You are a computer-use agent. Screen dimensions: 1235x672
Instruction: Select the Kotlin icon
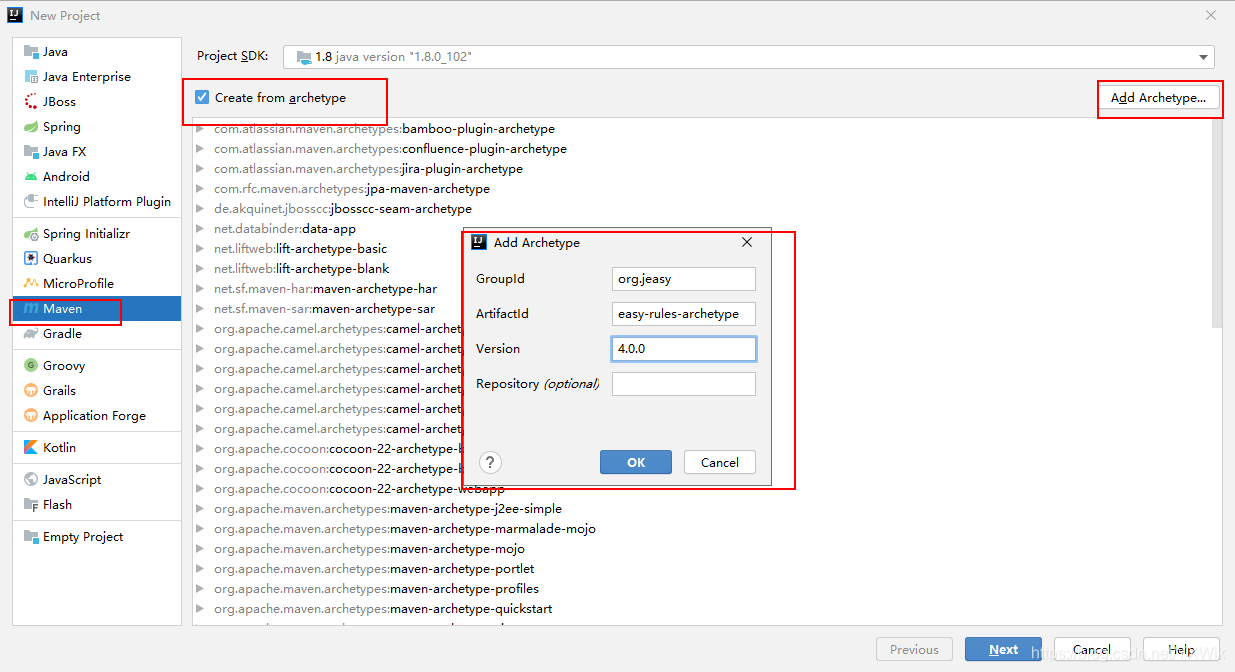(x=31, y=448)
